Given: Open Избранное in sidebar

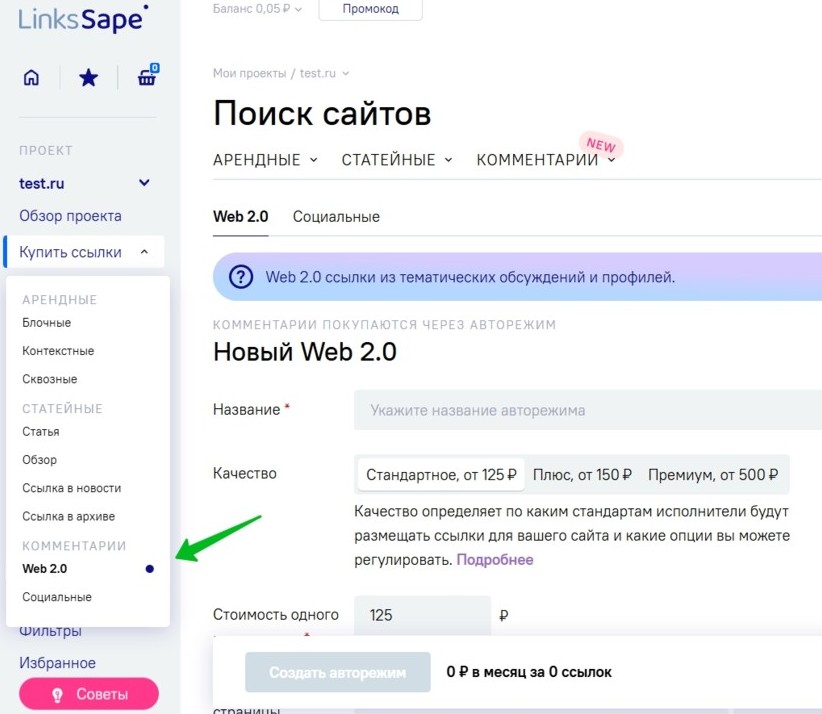Looking at the screenshot, I should click(x=58, y=663).
